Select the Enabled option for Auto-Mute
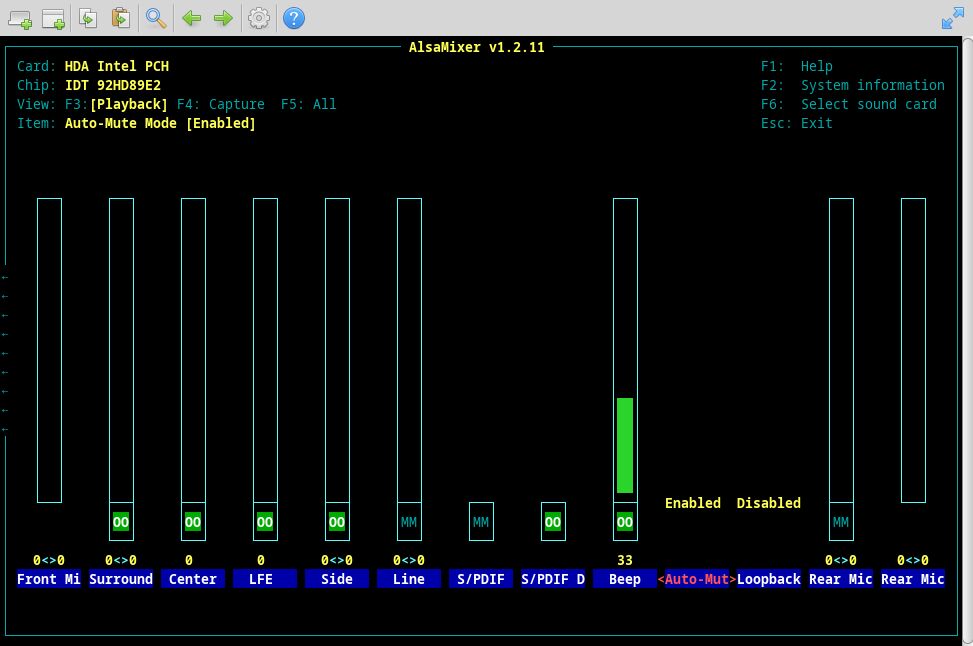The height and width of the screenshot is (646, 973). pyautogui.click(x=693, y=503)
